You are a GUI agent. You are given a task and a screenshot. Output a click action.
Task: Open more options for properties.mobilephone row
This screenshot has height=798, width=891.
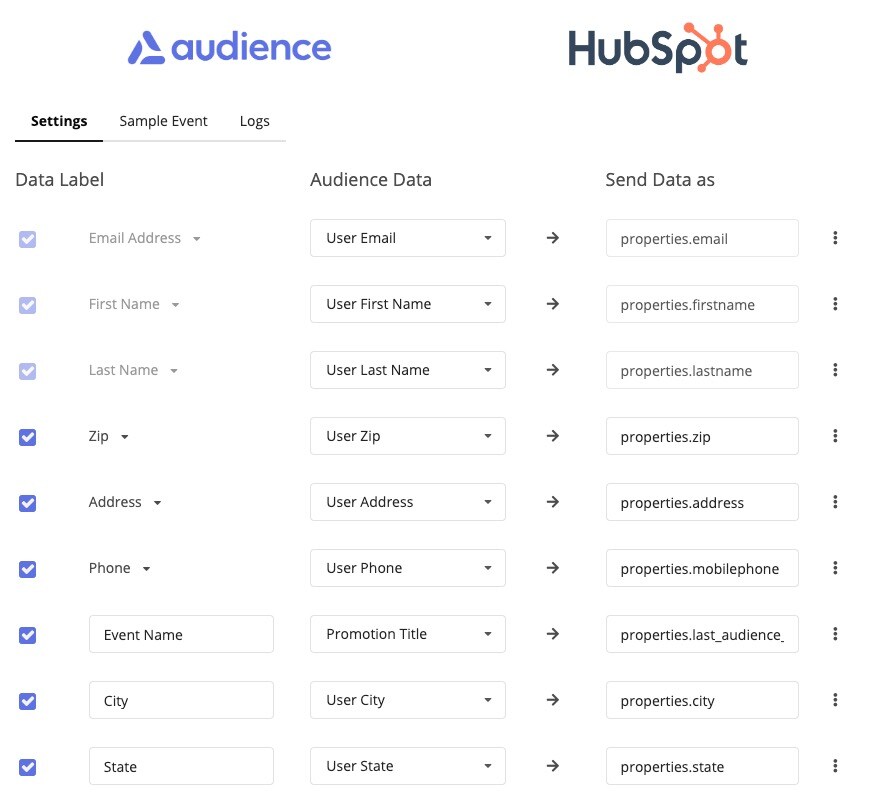coord(835,568)
